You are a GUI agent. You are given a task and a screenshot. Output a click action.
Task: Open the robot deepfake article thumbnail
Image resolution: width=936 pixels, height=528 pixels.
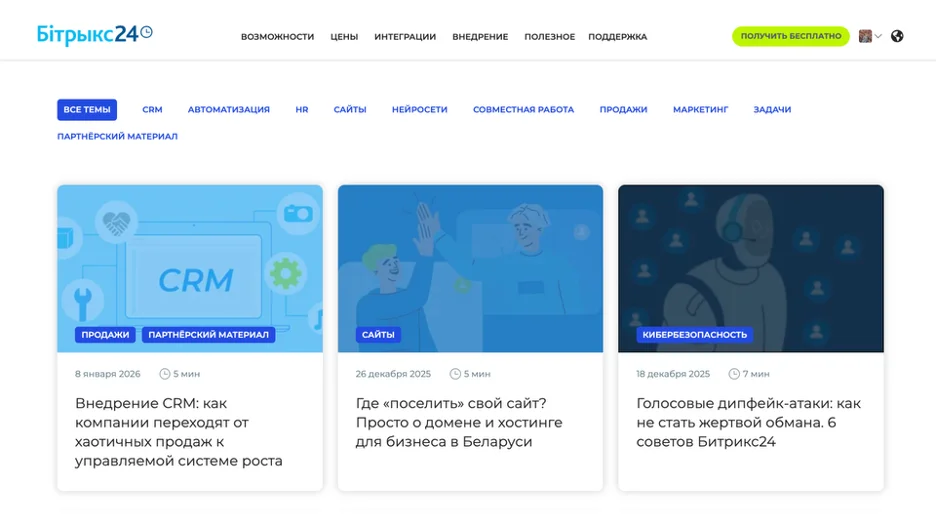coord(751,268)
